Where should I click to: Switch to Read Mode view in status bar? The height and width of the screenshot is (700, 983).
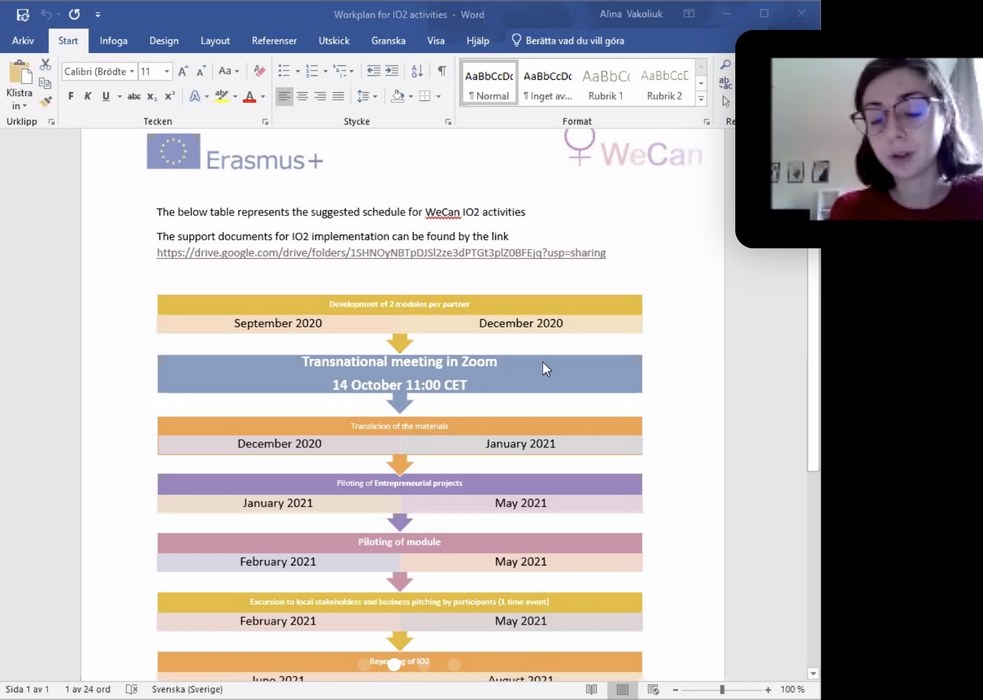pos(591,689)
